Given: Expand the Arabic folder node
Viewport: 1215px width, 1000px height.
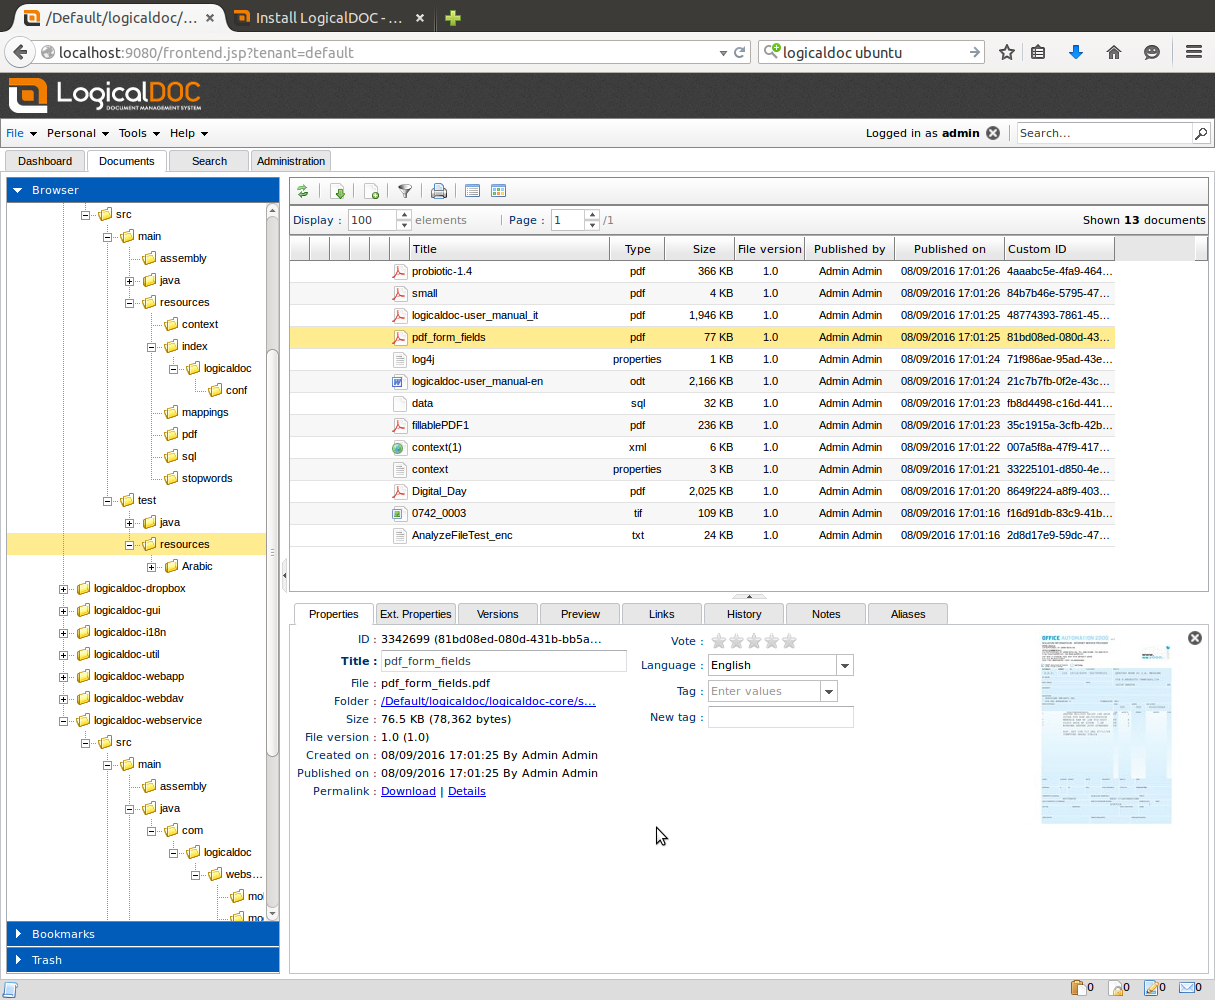Looking at the screenshot, I should 152,567.
